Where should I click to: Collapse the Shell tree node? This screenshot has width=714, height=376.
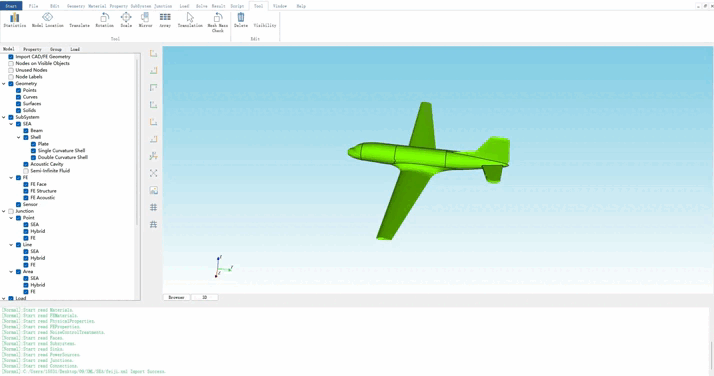(x=19, y=137)
